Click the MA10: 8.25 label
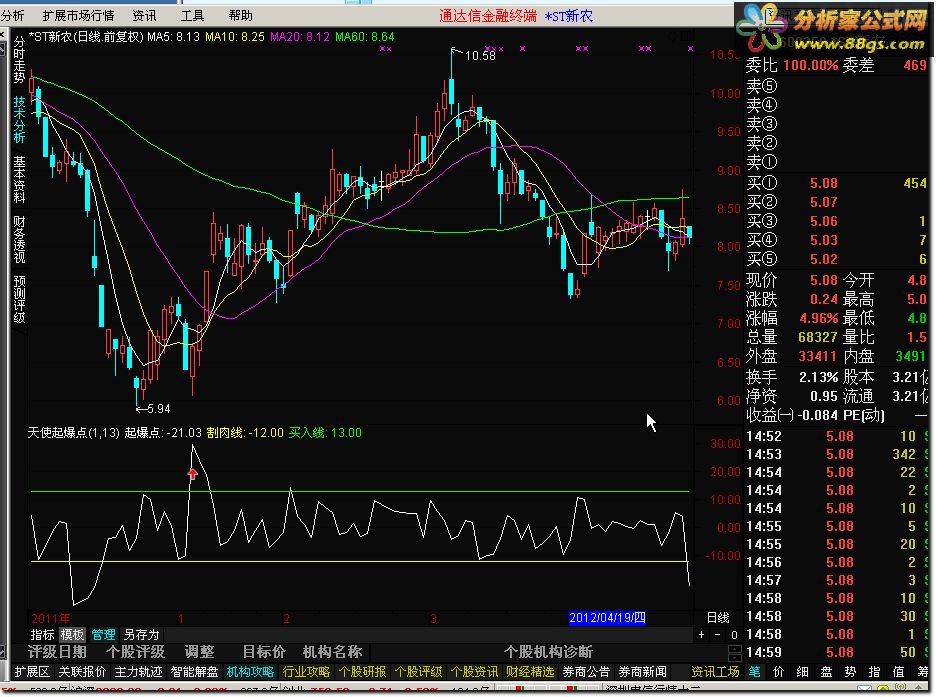Screen dimensions: 936x697 point(235,37)
